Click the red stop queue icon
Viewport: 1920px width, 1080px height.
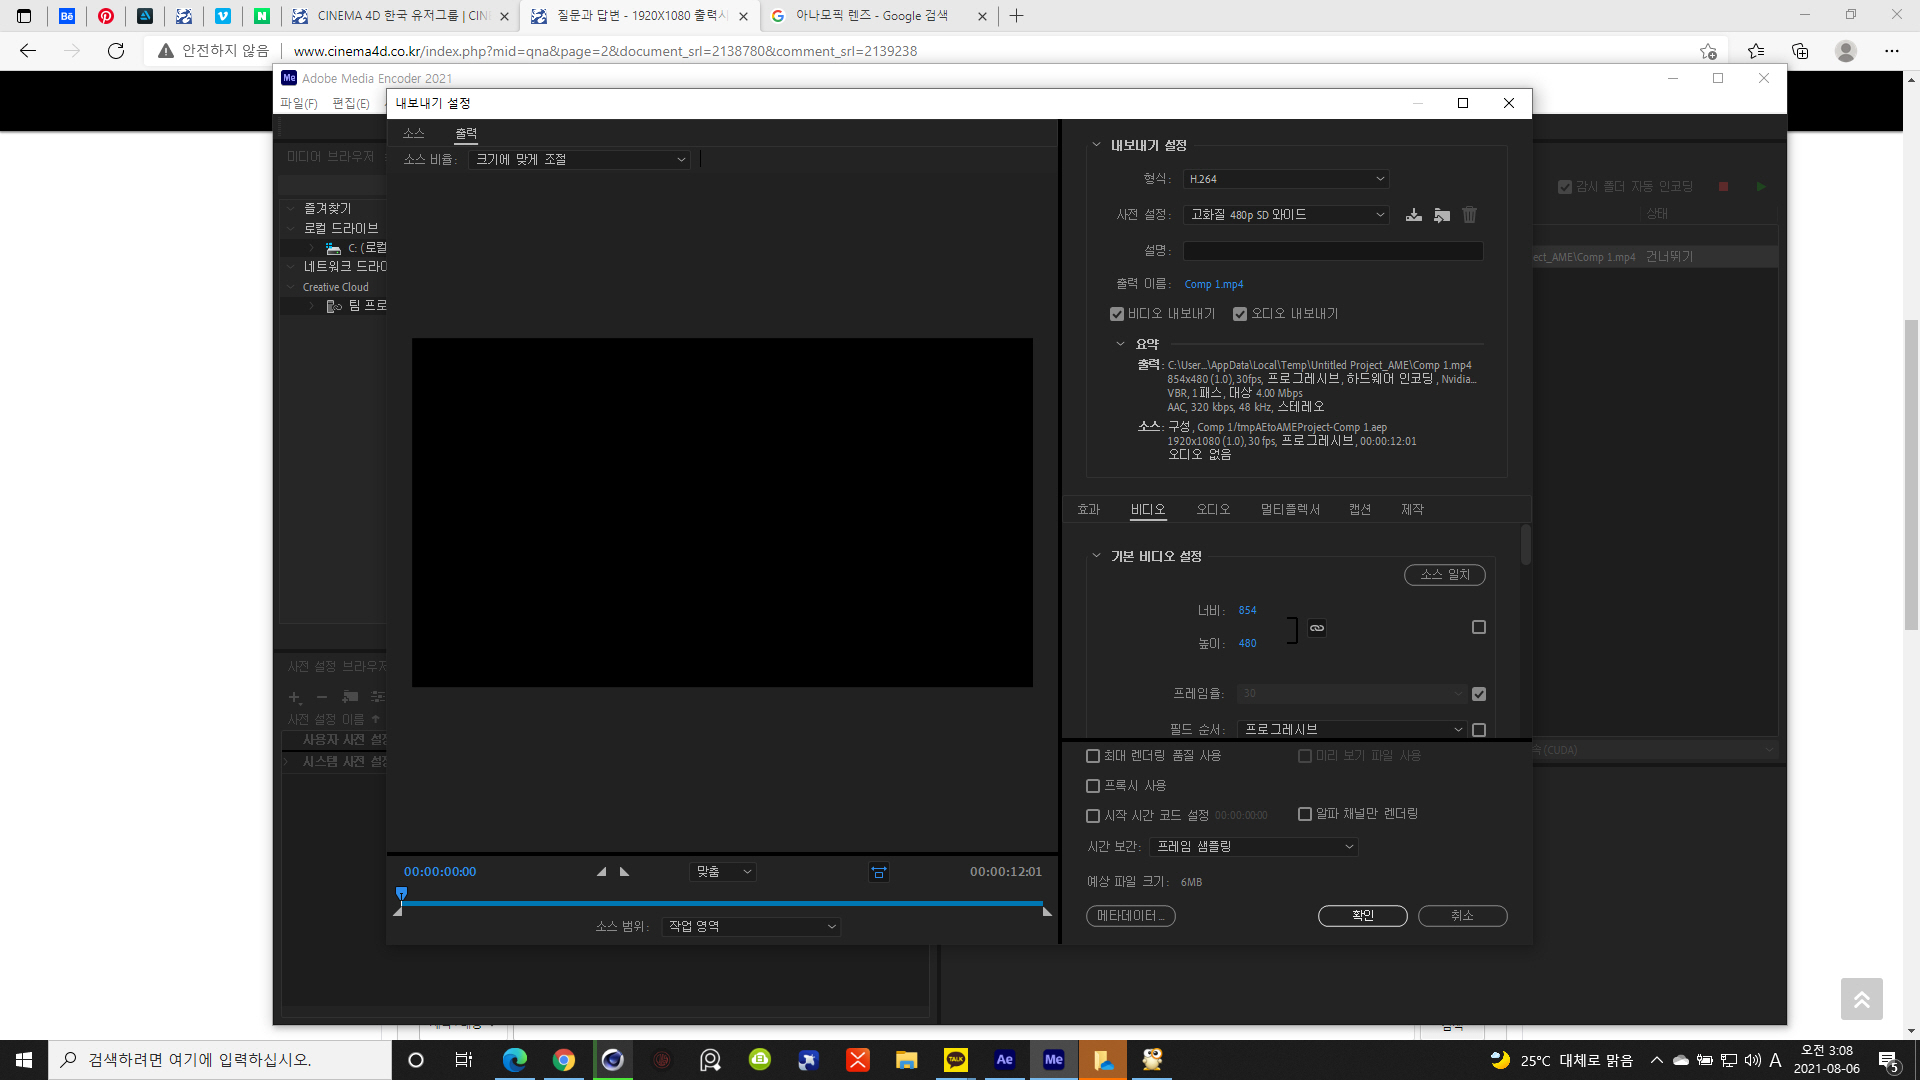click(x=1723, y=187)
